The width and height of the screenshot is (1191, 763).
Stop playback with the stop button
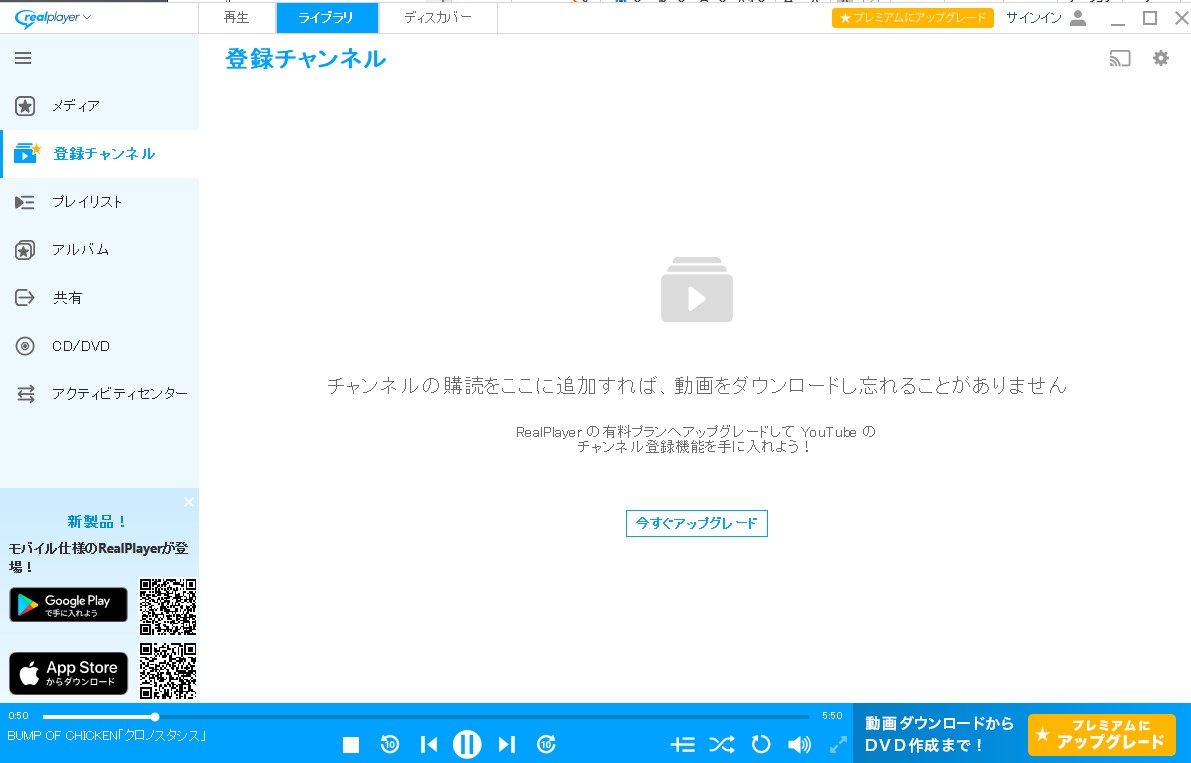tap(351, 745)
